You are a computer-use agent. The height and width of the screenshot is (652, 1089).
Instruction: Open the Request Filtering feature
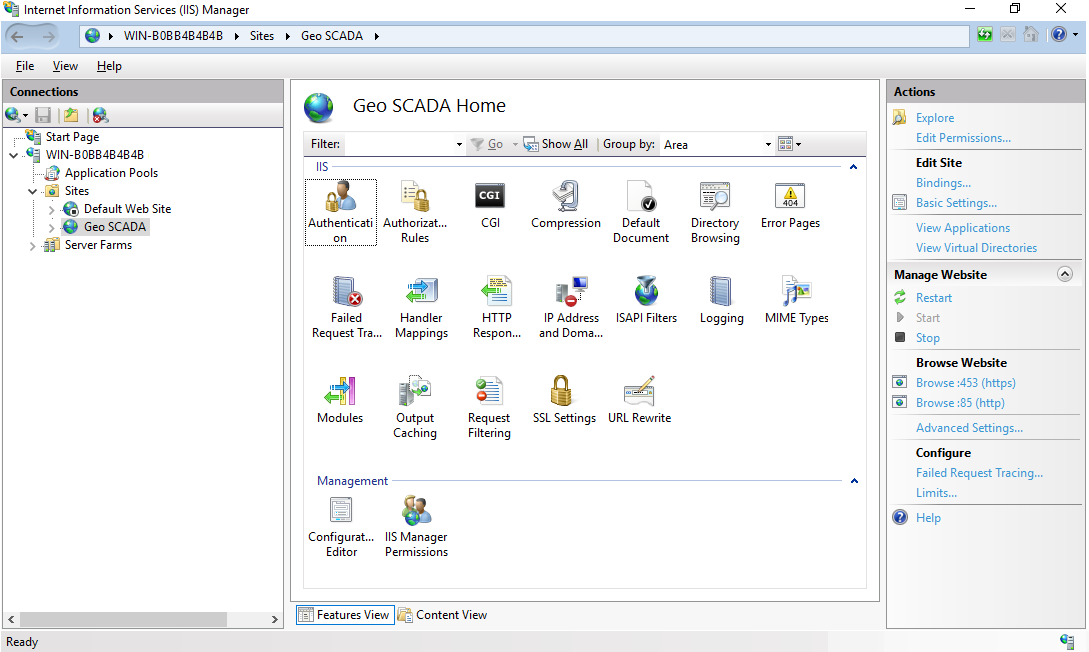pos(489,392)
